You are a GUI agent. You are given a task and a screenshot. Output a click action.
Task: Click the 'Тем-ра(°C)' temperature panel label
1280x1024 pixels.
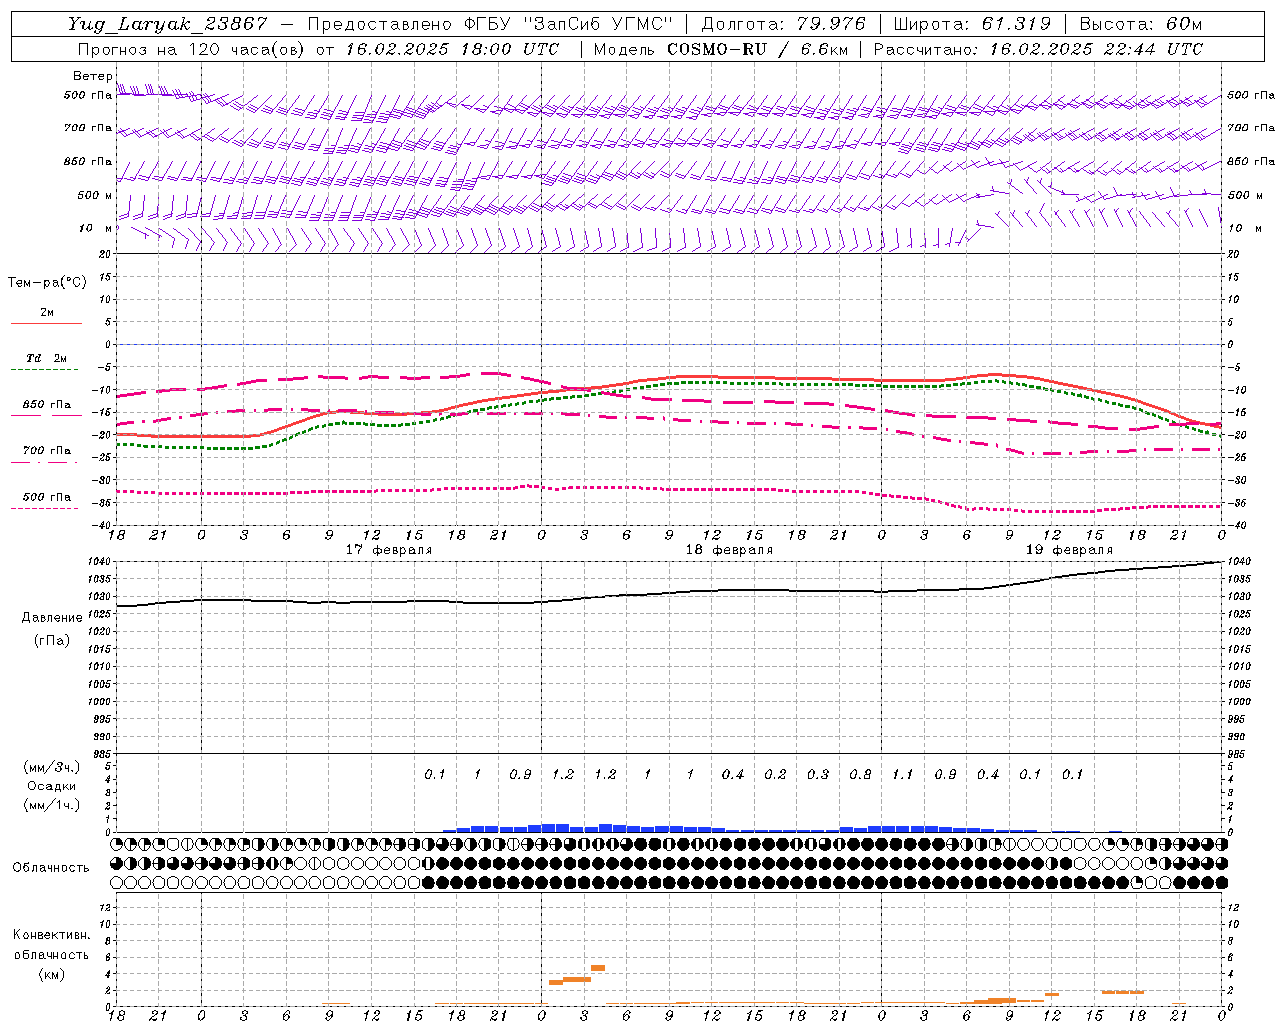47,283
